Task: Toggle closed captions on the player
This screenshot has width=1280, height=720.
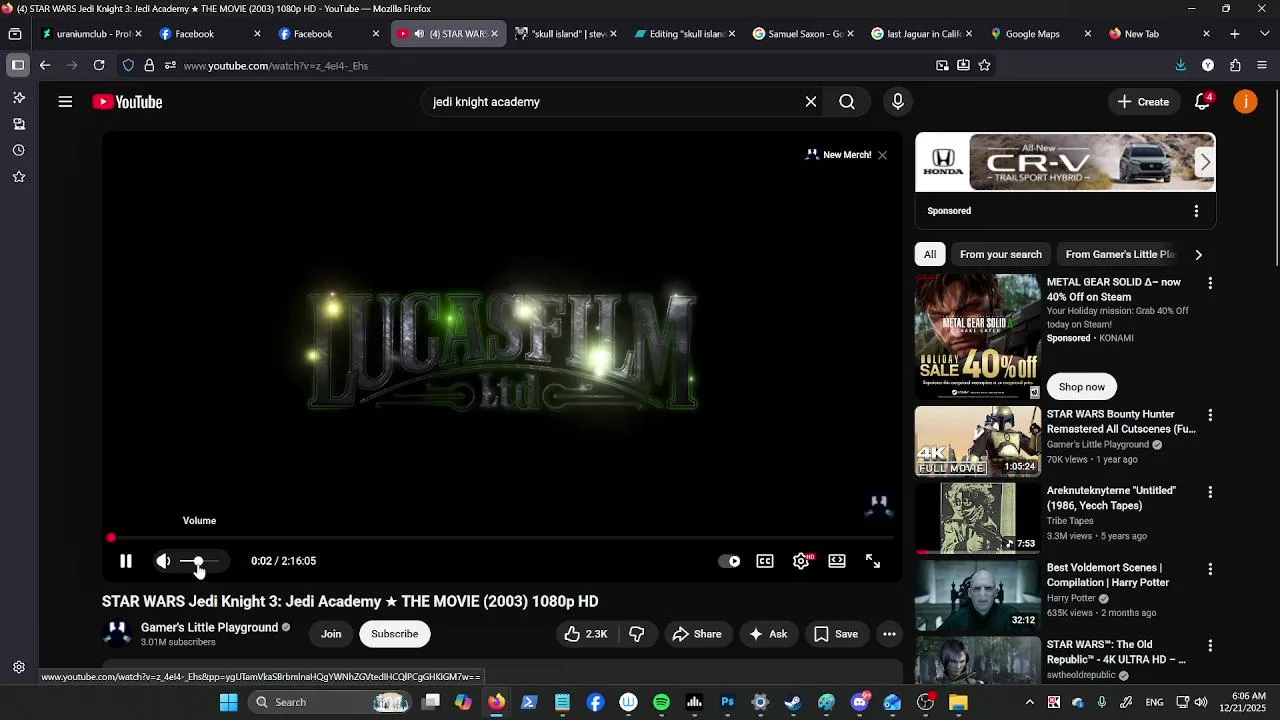Action: (x=765, y=561)
